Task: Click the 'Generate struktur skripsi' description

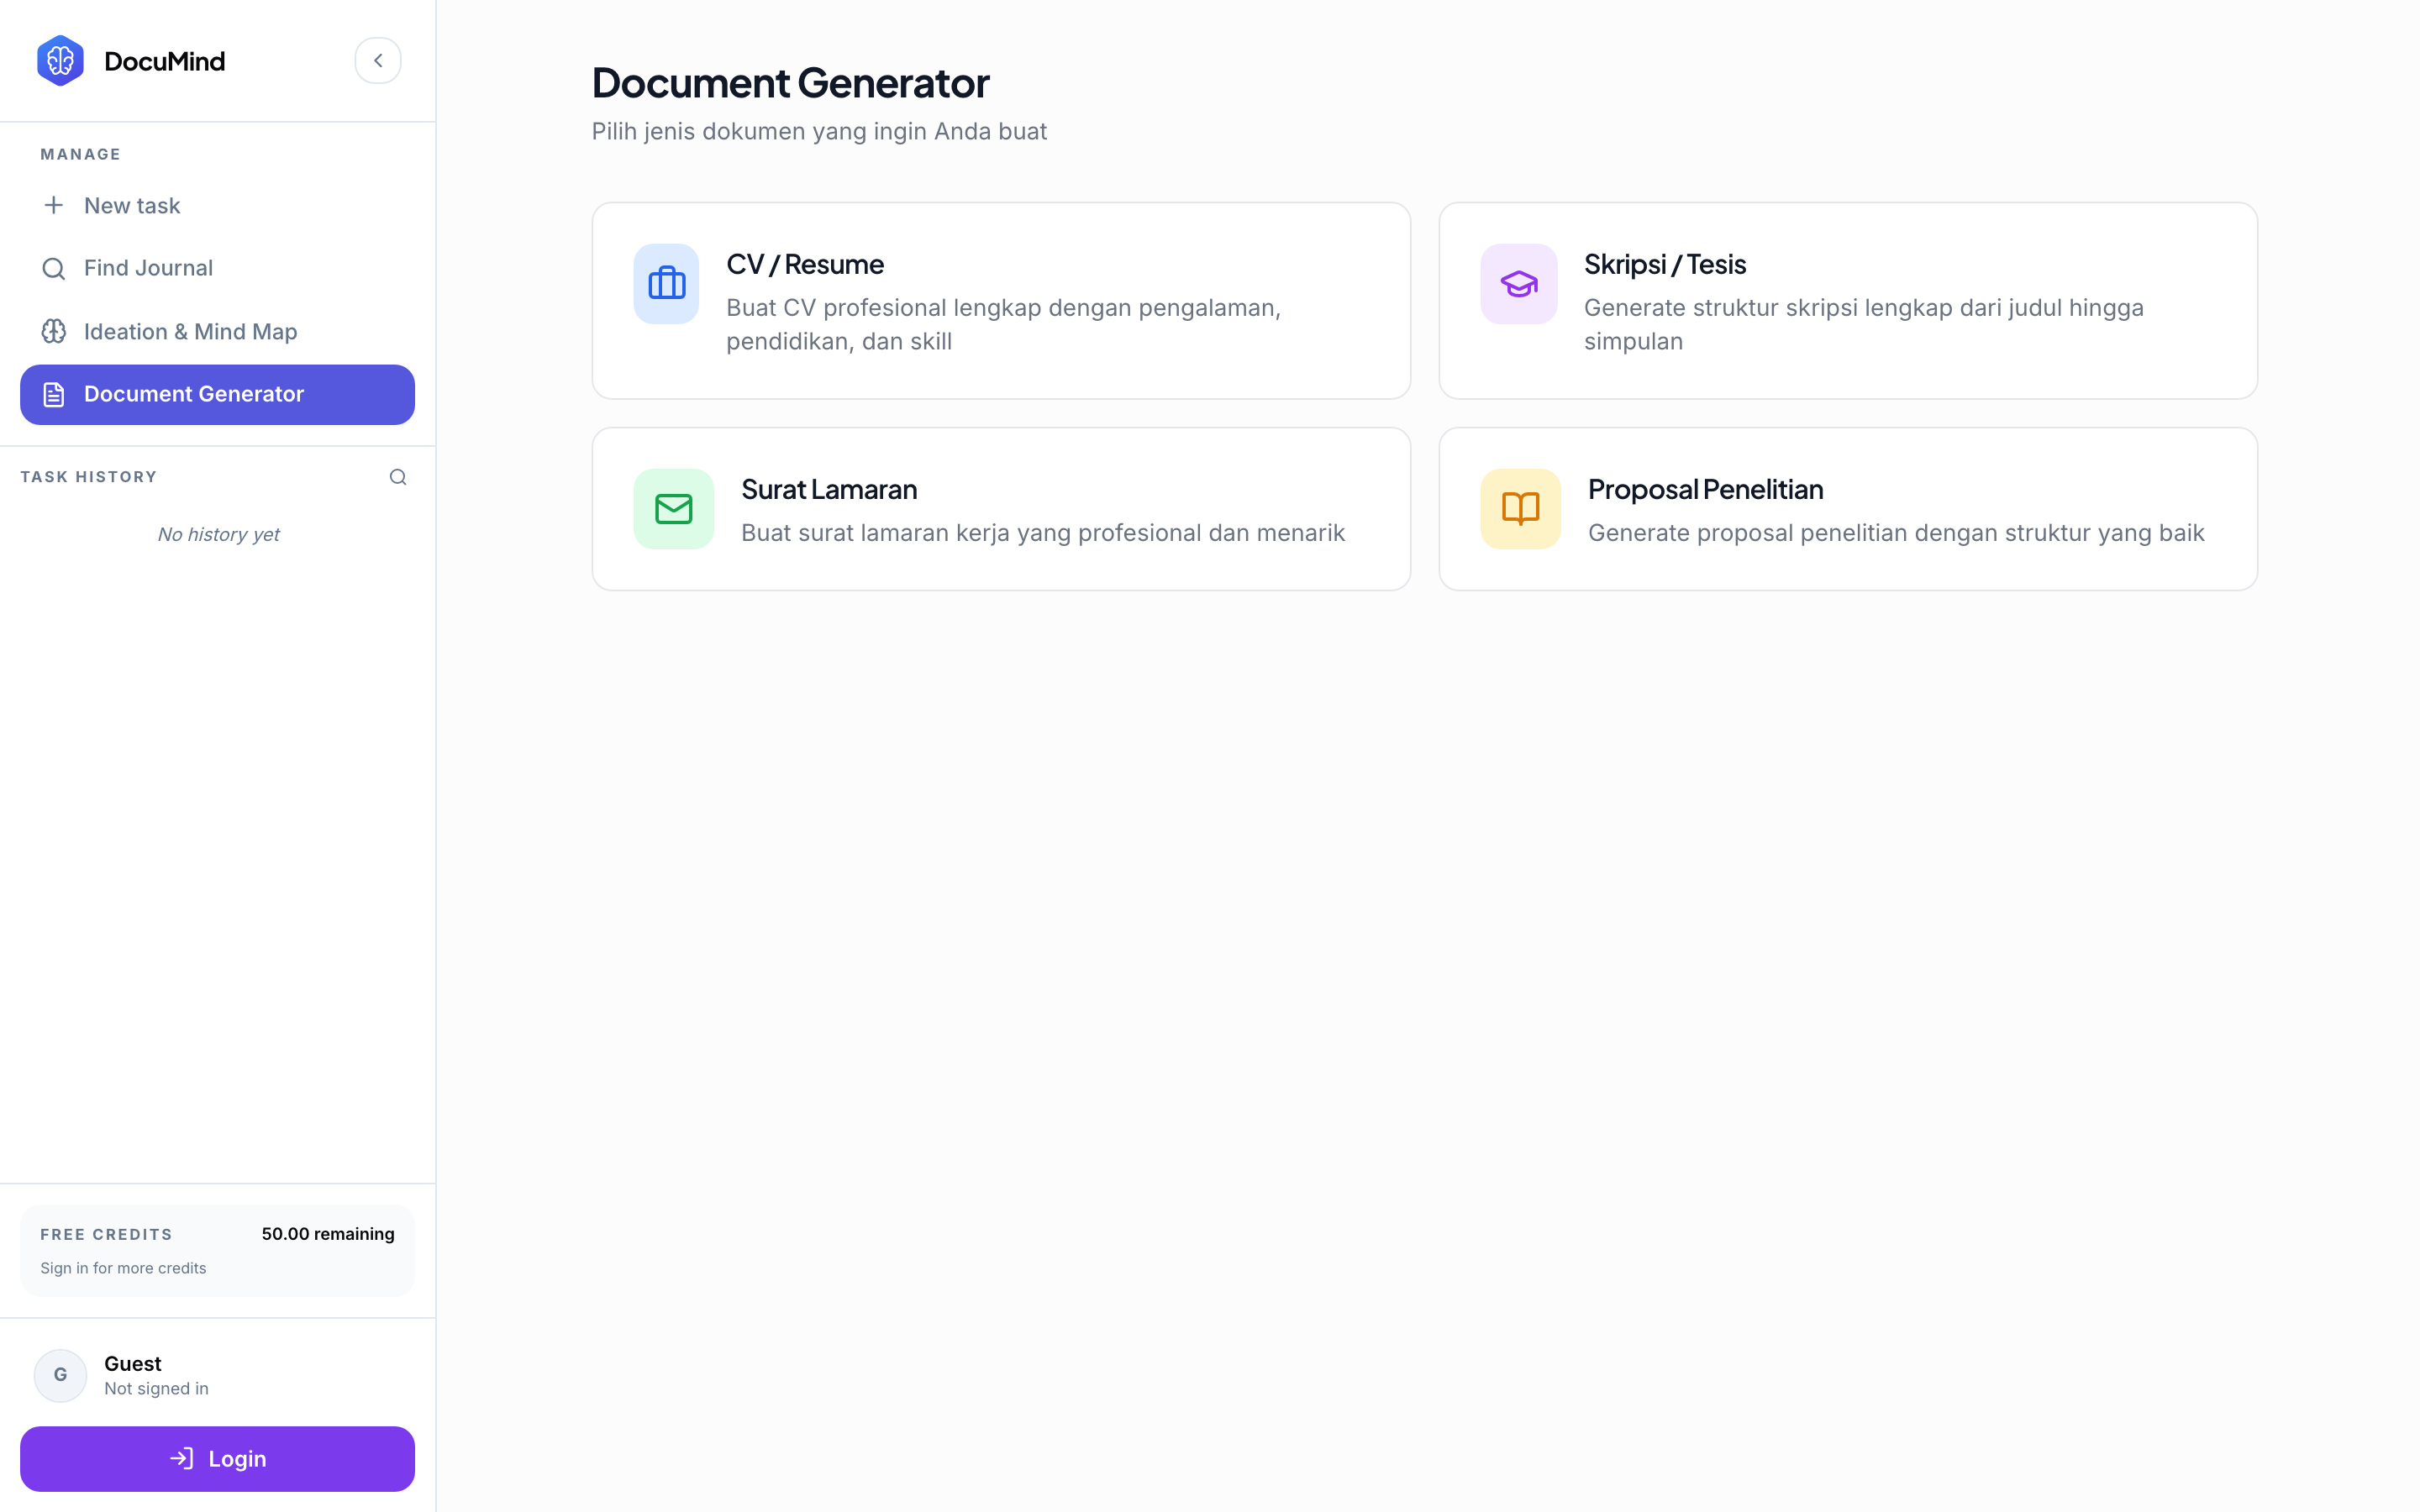Action: click(x=1864, y=324)
